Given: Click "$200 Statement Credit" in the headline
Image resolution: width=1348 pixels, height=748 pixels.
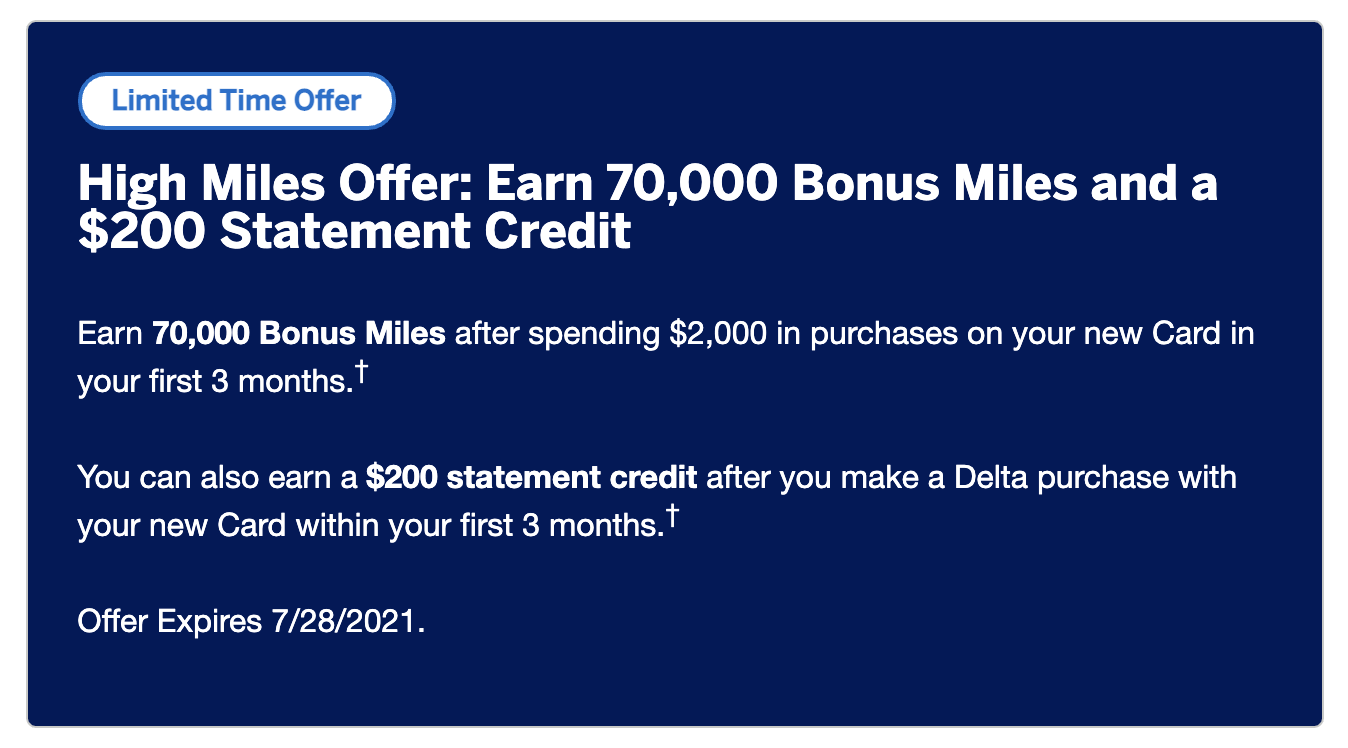Looking at the screenshot, I should click(x=354, y=231).
